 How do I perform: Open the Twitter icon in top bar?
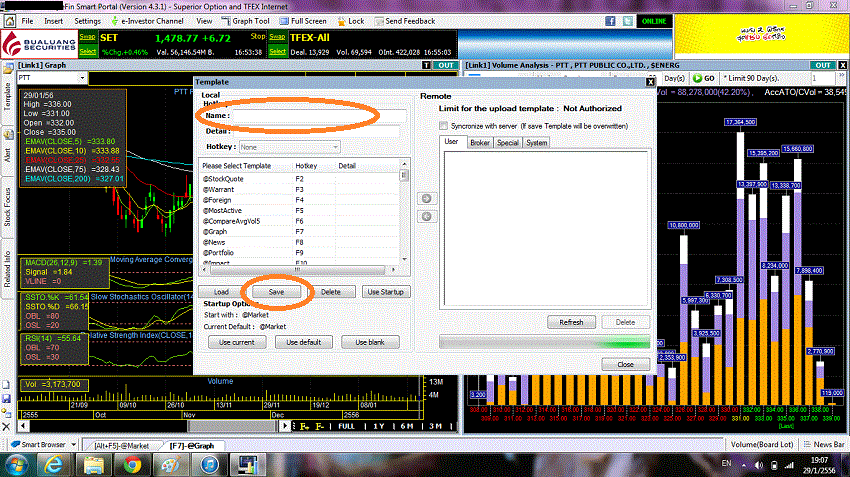(628, 21)
